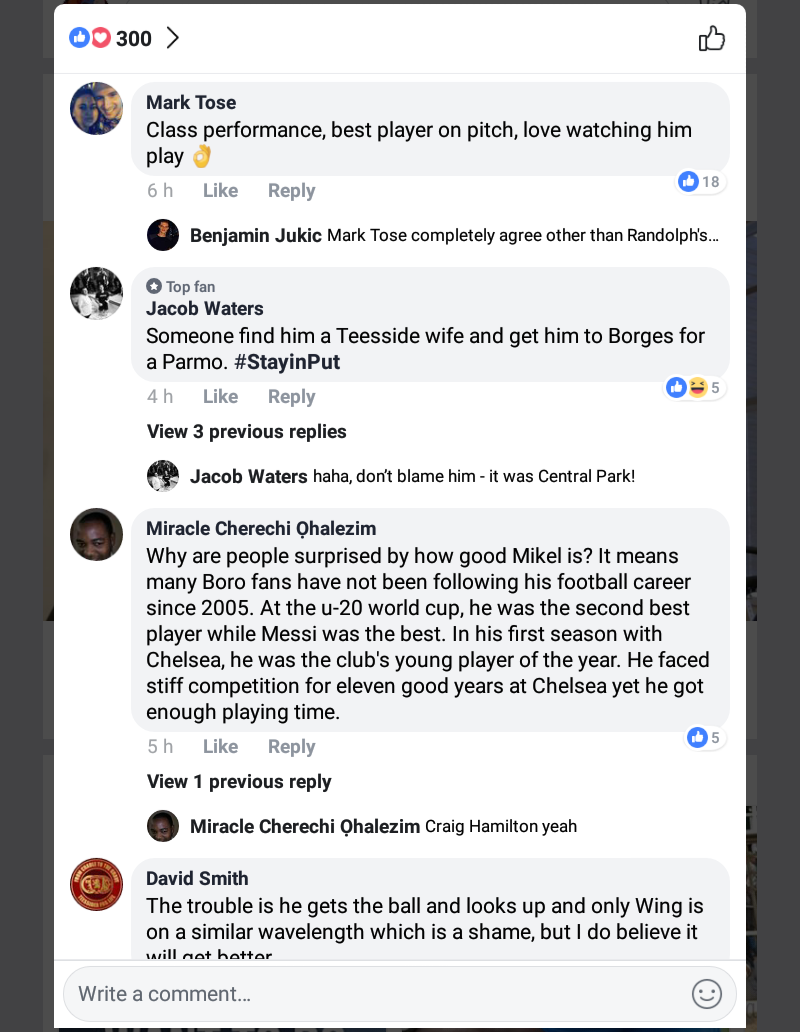800x1032 pixels.
Task: Open the emoji picker in comment box
Action: [x=706, y=993]
